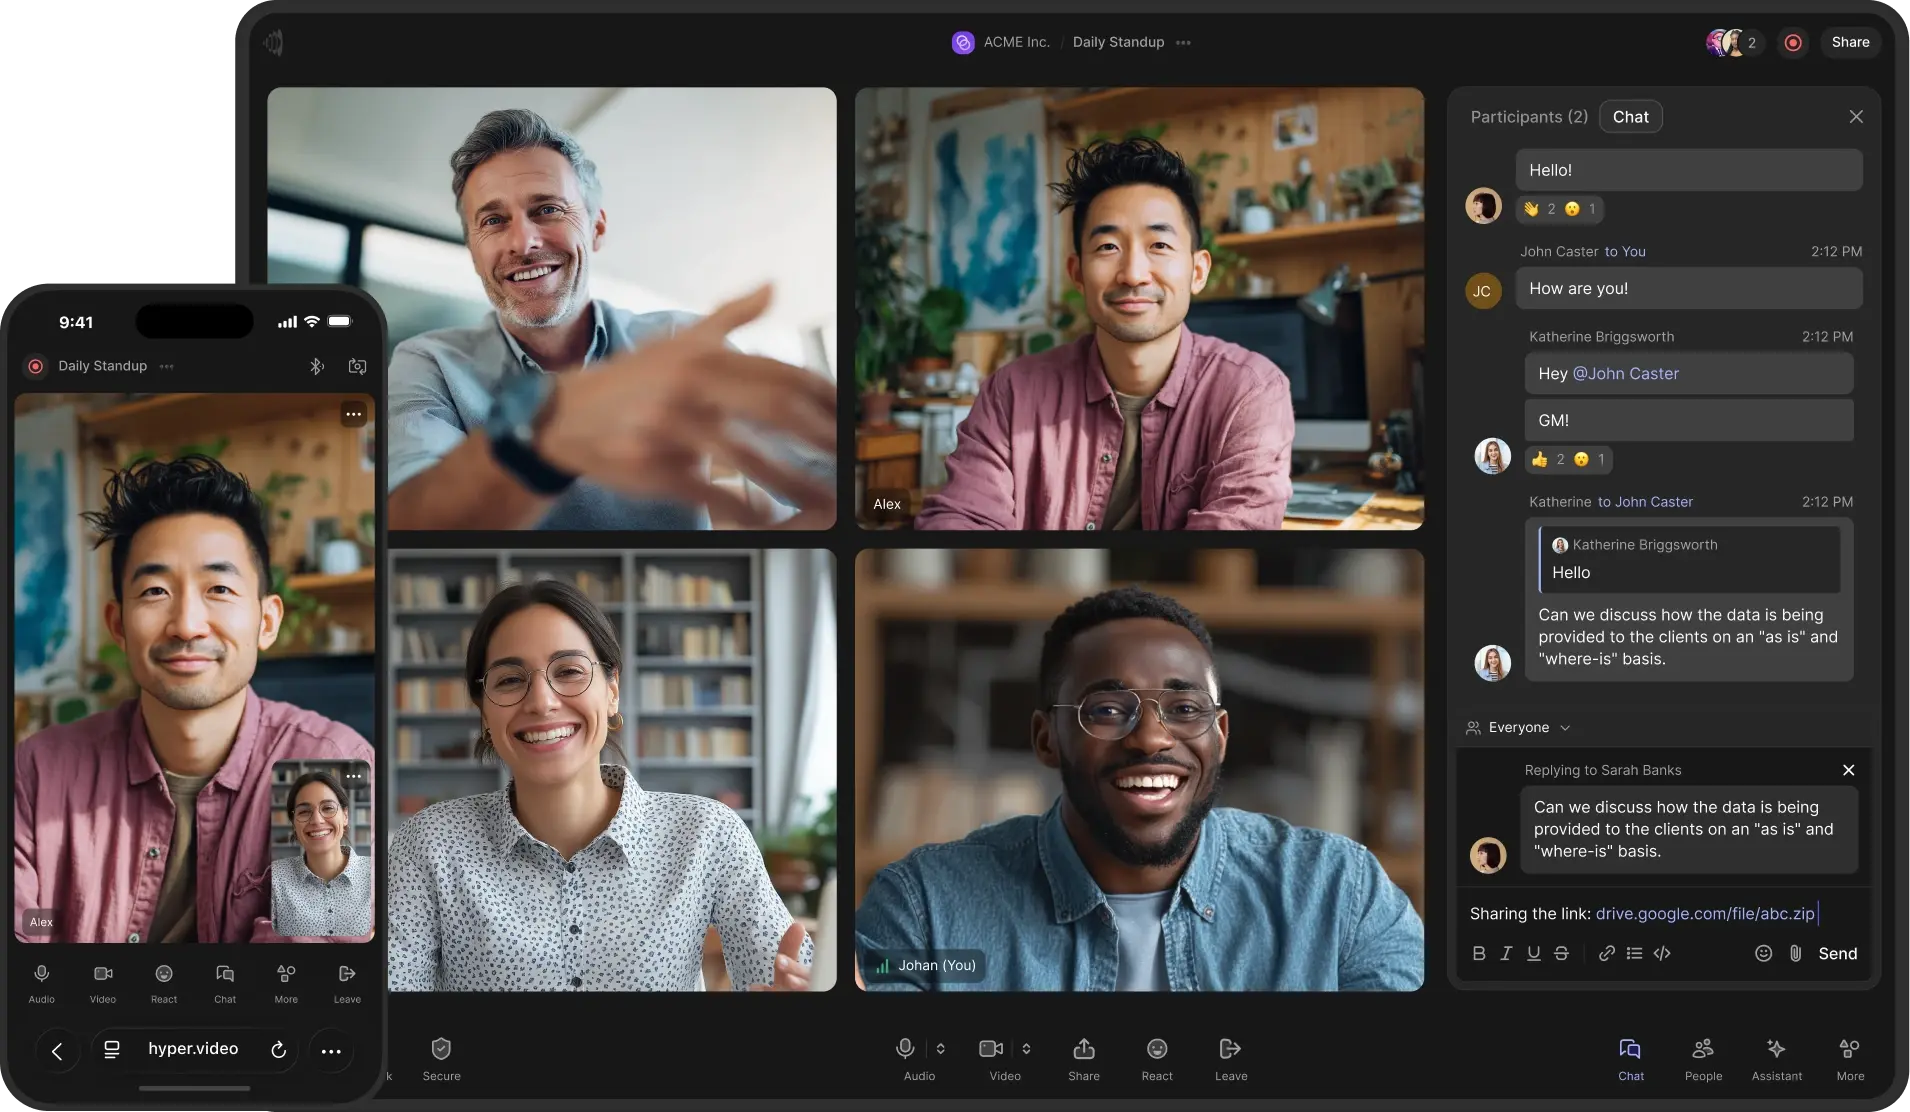Image resolution: width=1910 pixels, height=1112 pixels.
Task: Click the message input with the drive link
Action: point(1664,913)
